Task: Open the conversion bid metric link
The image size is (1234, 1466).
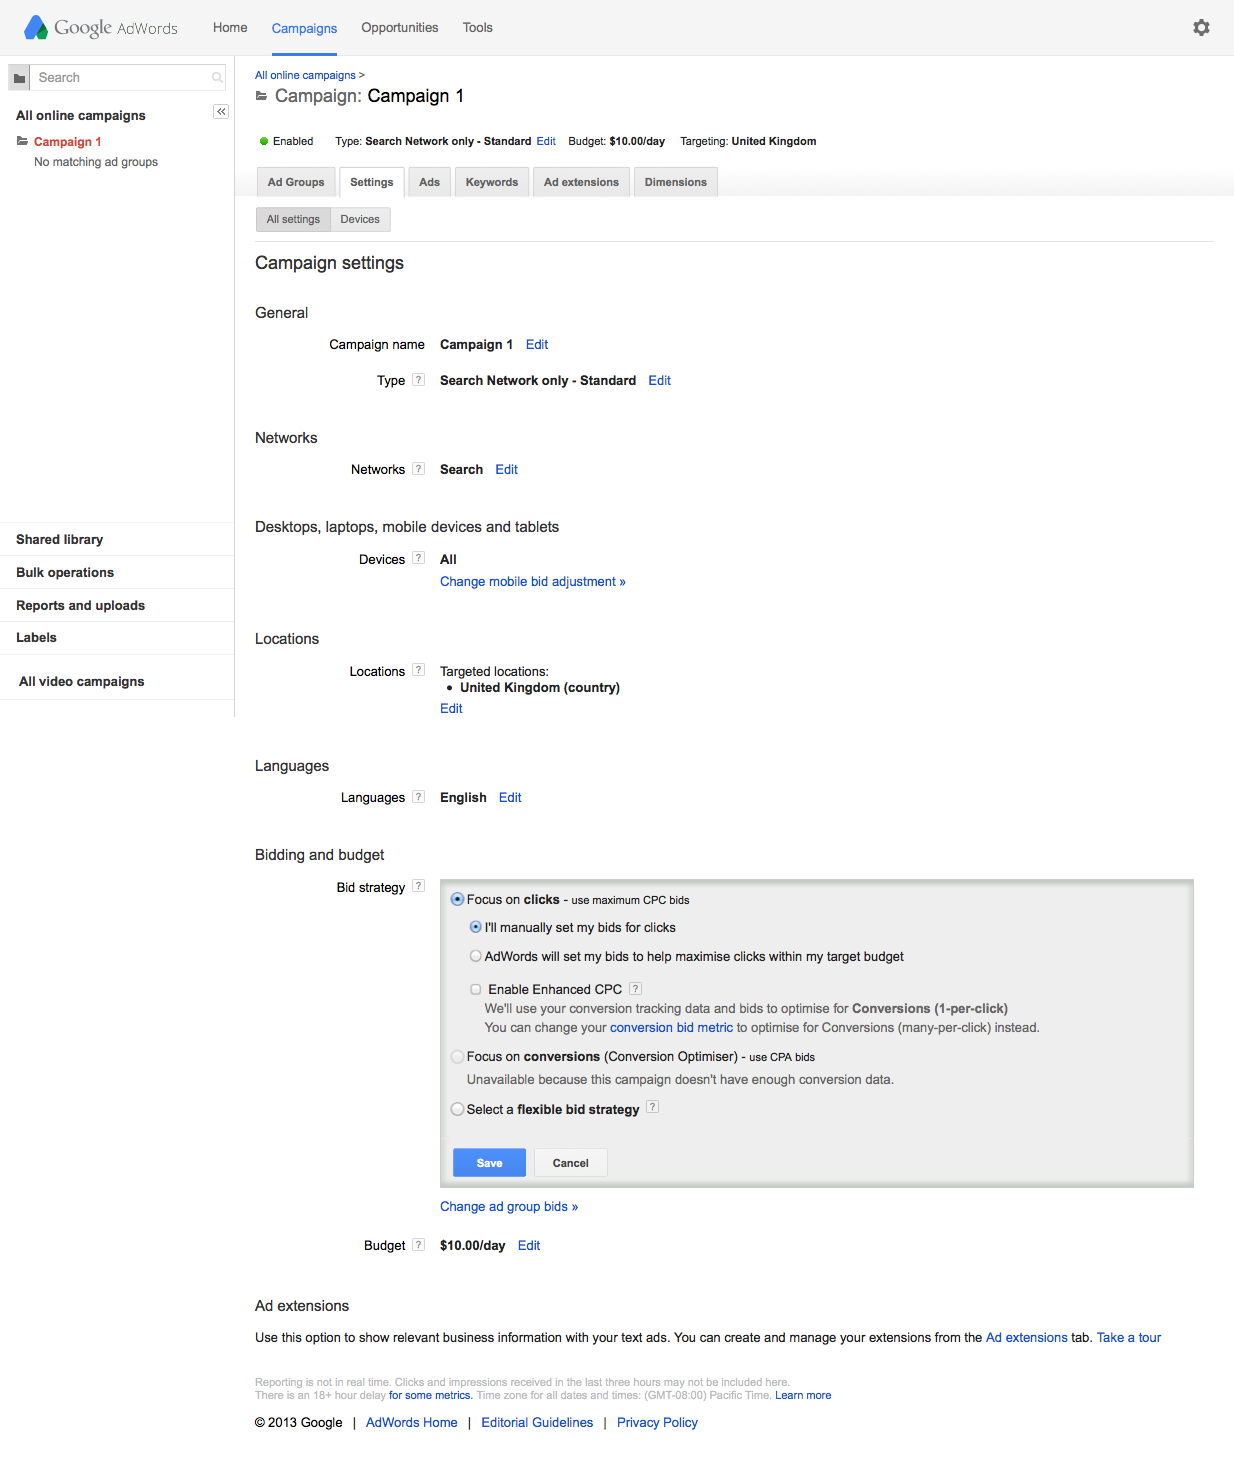Action: point(671,1027)
